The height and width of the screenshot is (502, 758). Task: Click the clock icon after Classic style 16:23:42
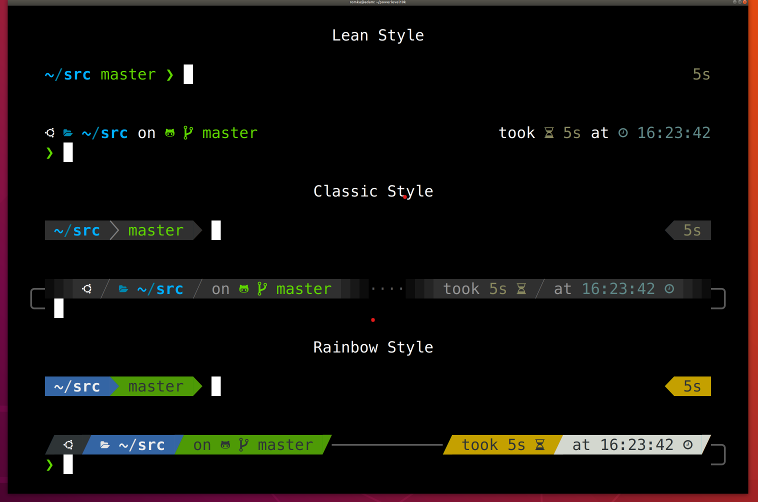point(670,289)
